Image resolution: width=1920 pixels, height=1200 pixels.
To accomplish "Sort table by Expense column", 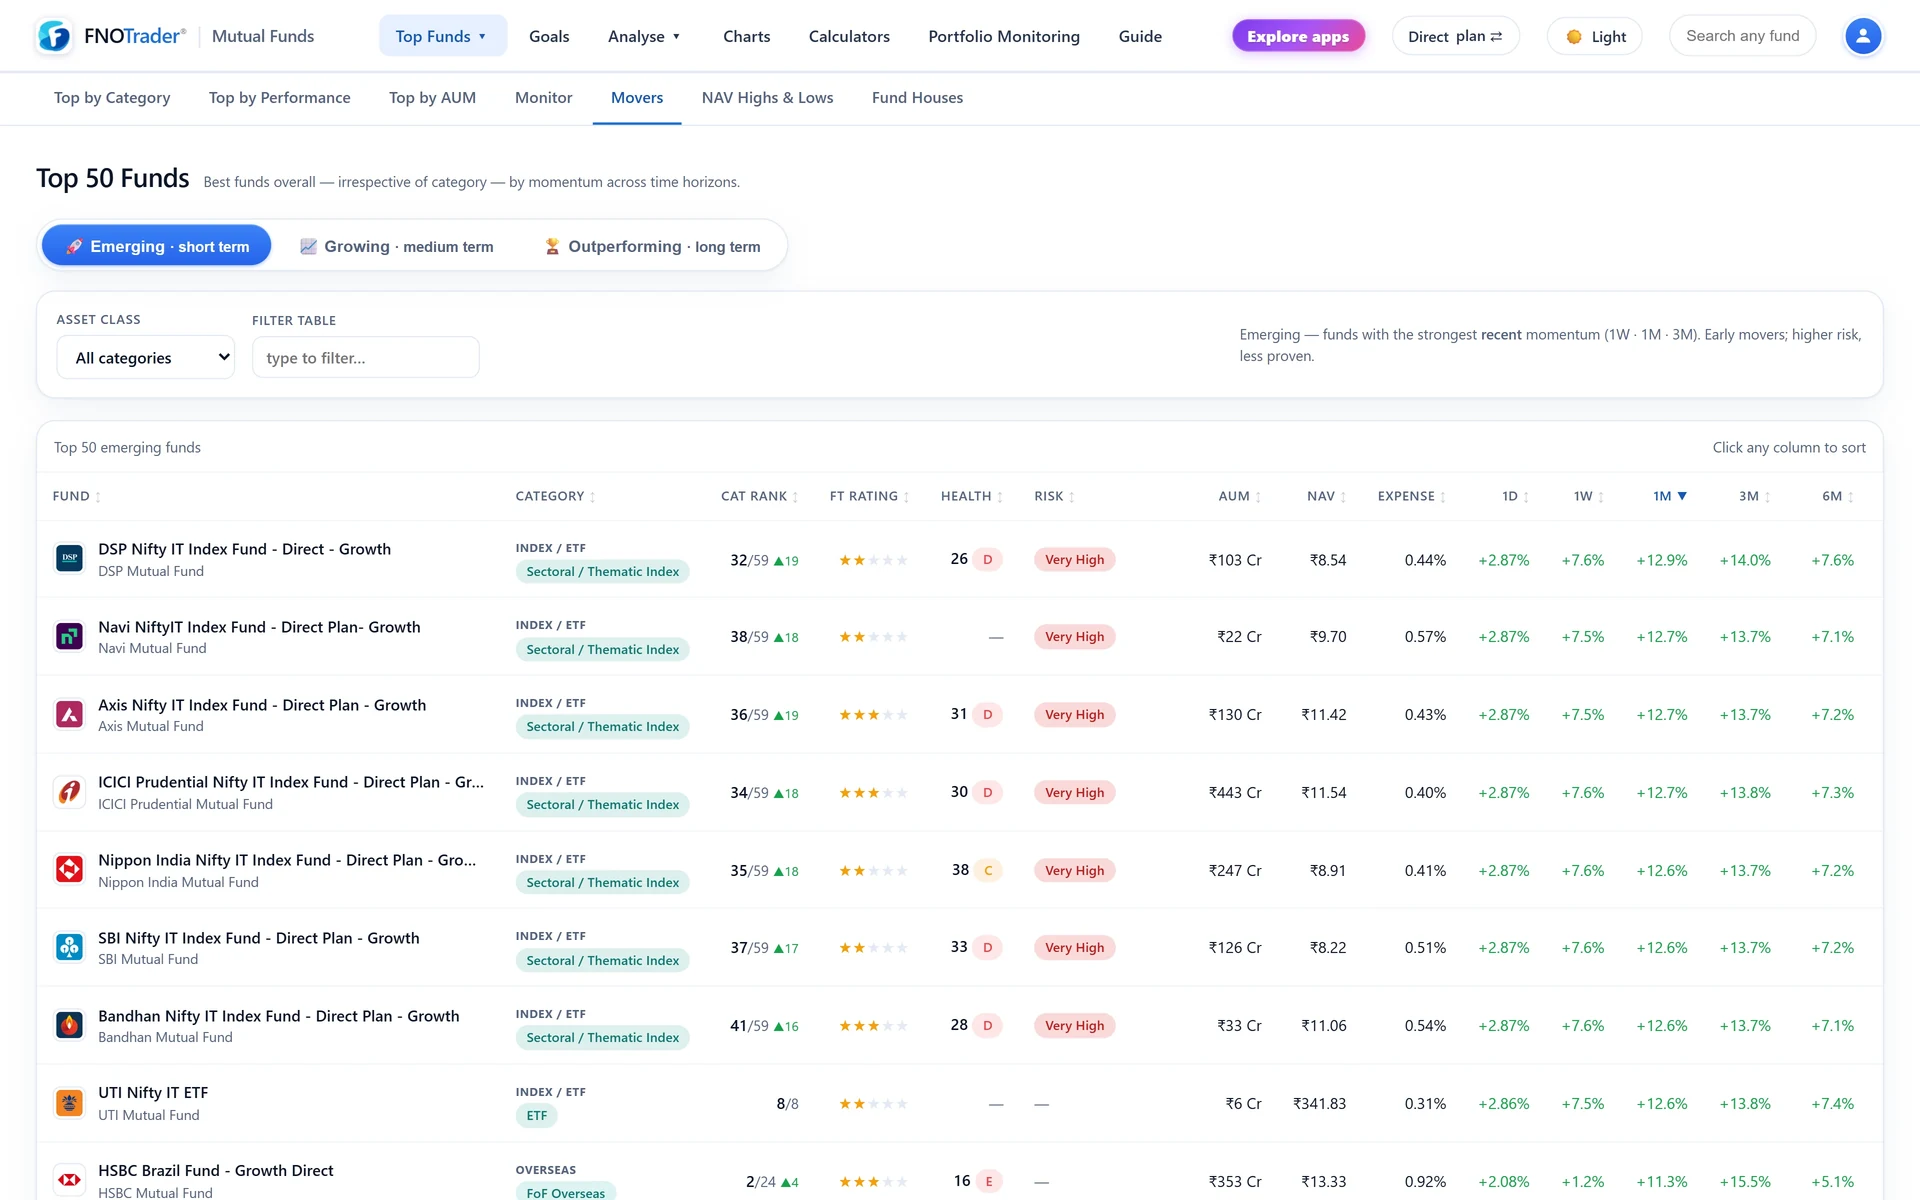I will pyautogui.click(x=1411, y=496).
